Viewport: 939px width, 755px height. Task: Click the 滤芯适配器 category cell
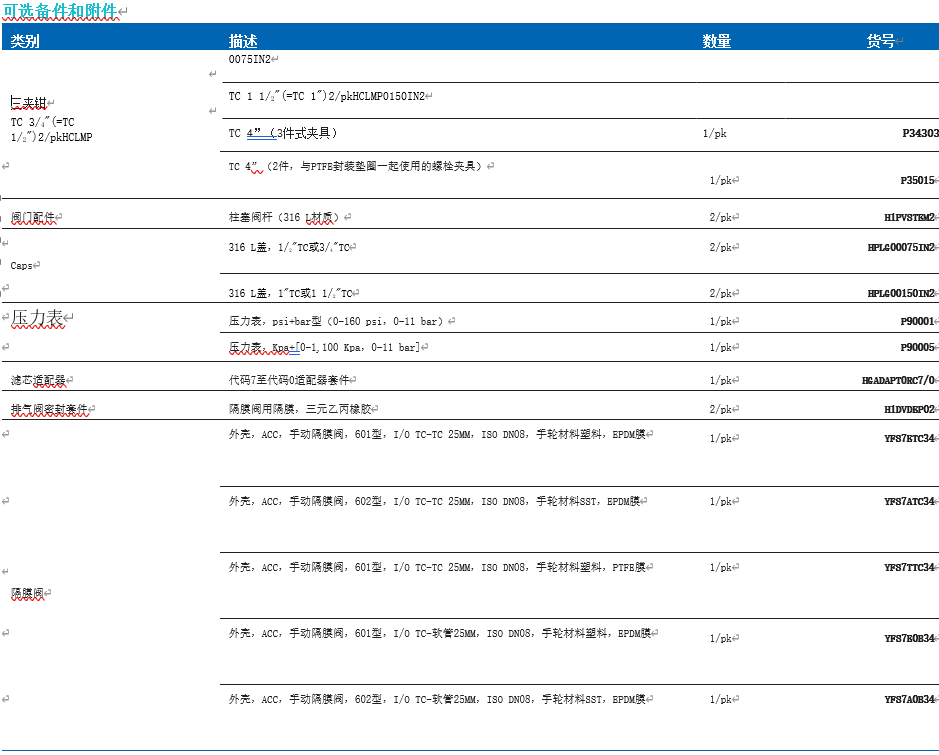click(x=40, y=380)
